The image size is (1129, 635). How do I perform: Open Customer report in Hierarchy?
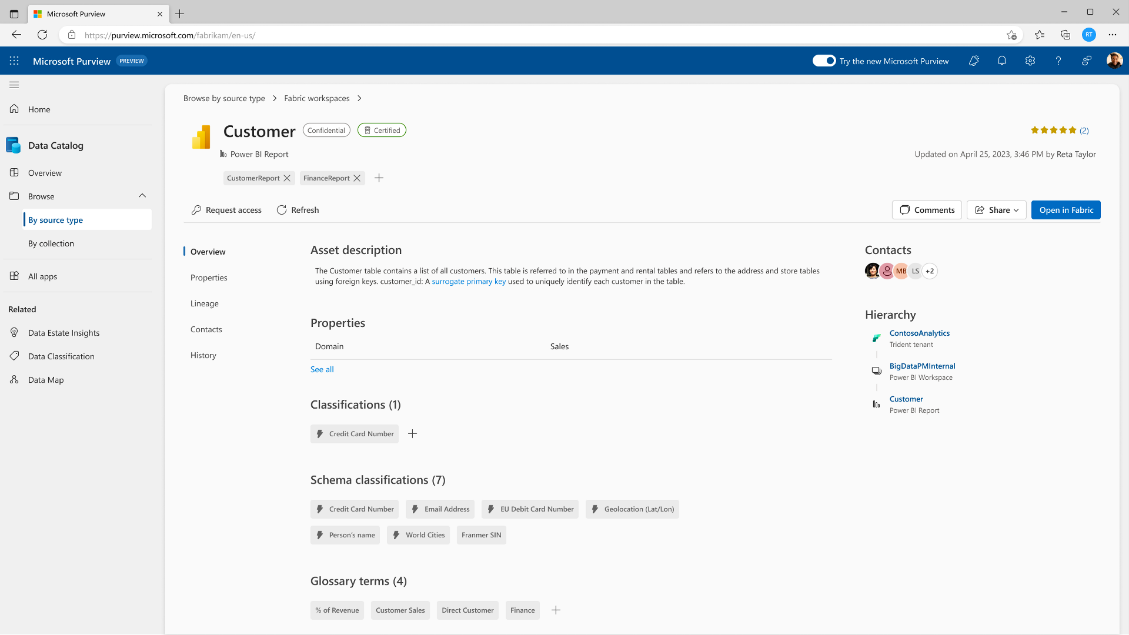[x=906, y=400]
